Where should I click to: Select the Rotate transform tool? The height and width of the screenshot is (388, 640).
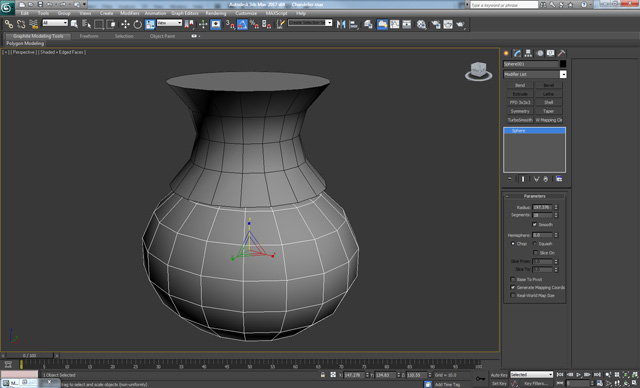[x=138, y=24]
